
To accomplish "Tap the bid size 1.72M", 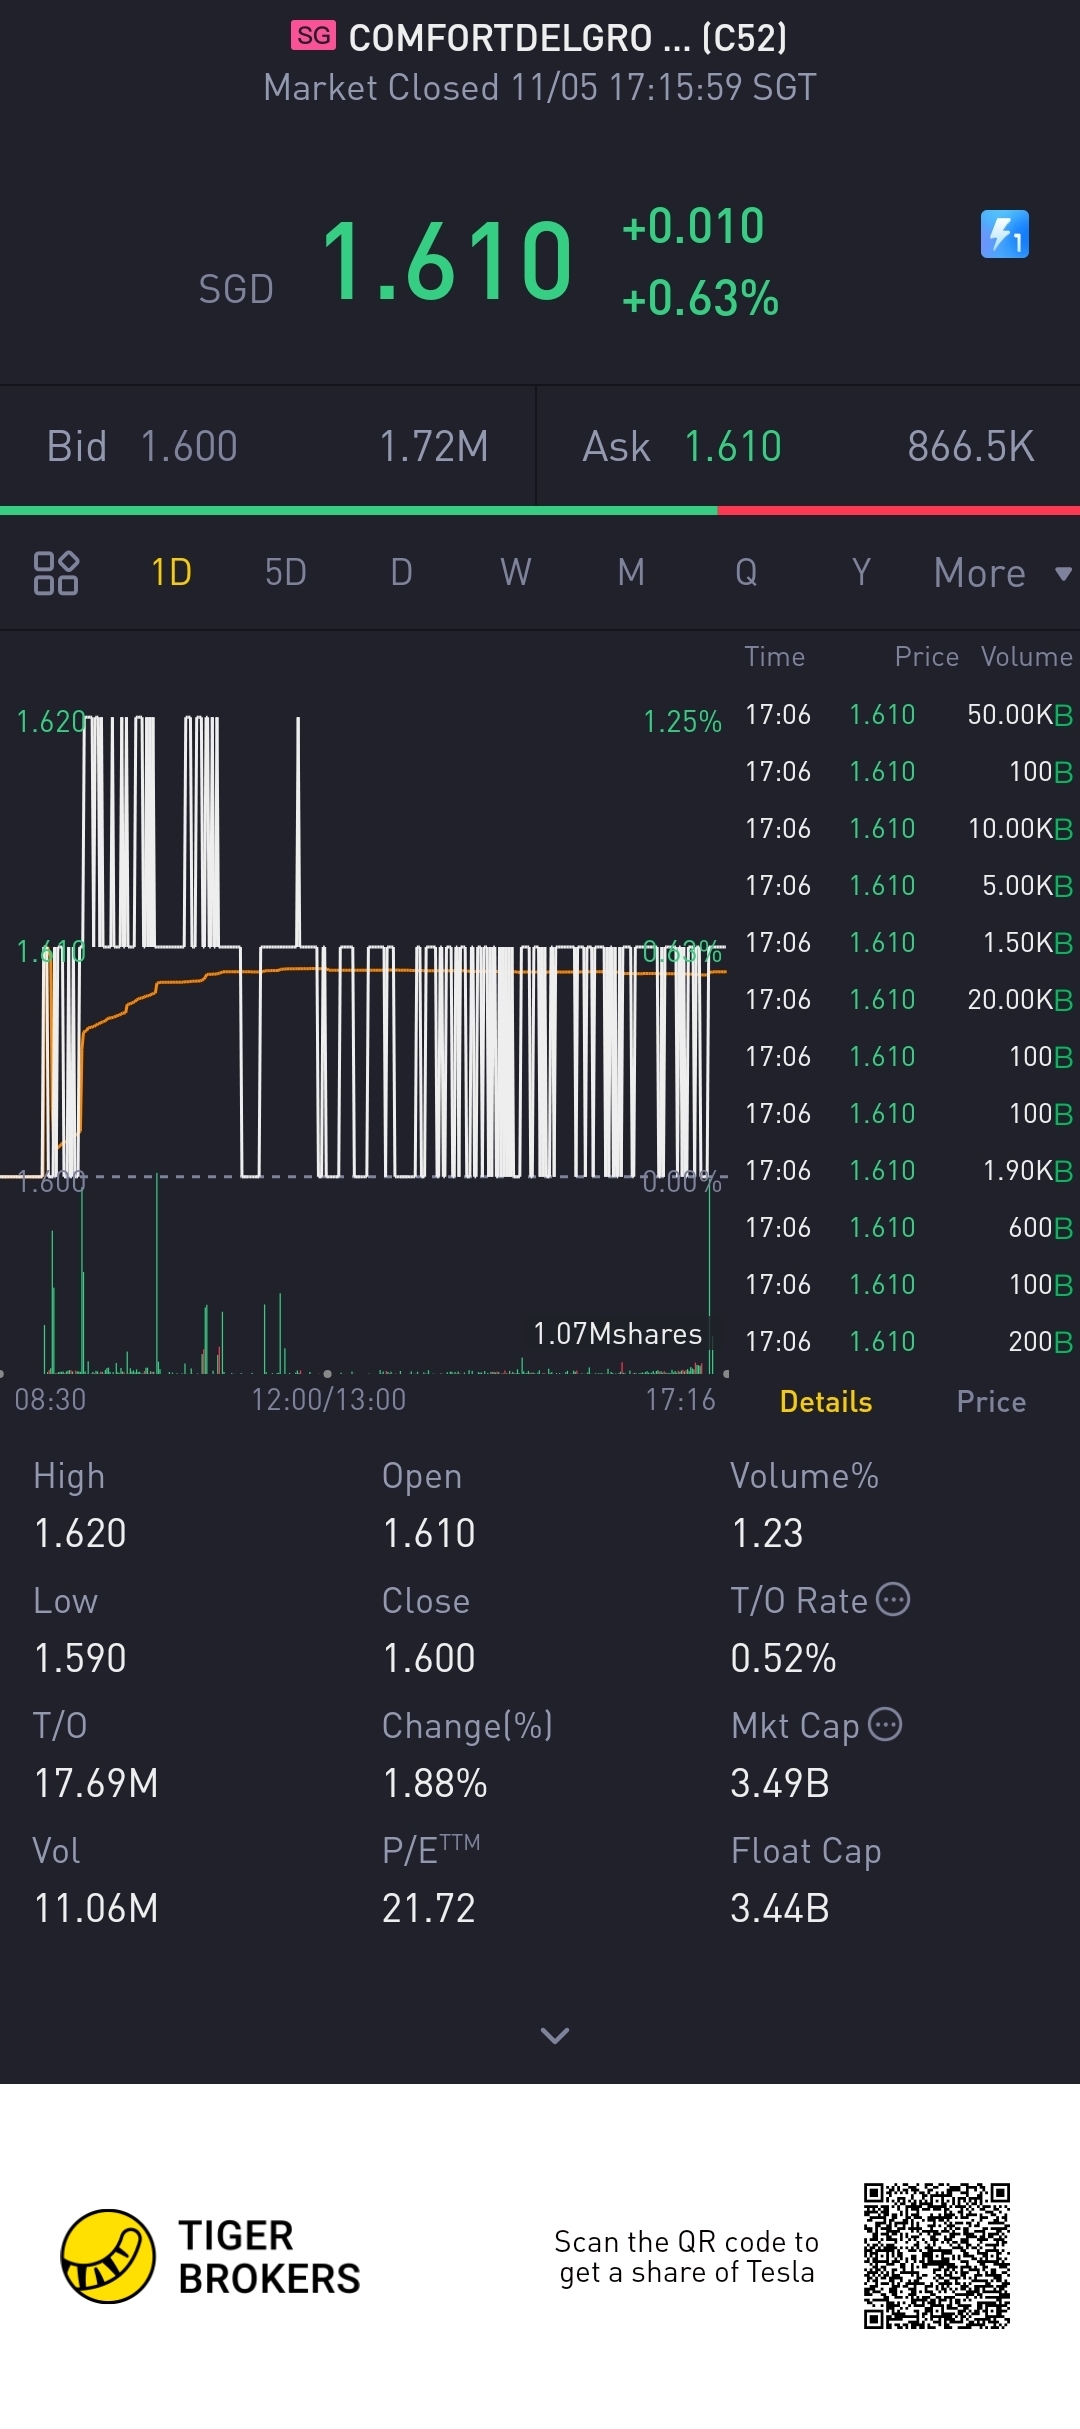I will (434, 447).
